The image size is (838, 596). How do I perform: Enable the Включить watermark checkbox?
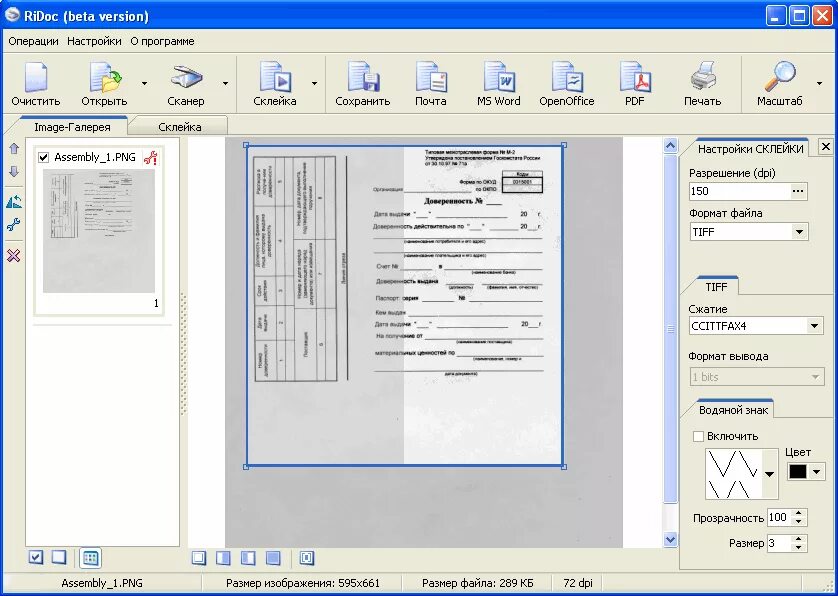click(x=698, y=436)
